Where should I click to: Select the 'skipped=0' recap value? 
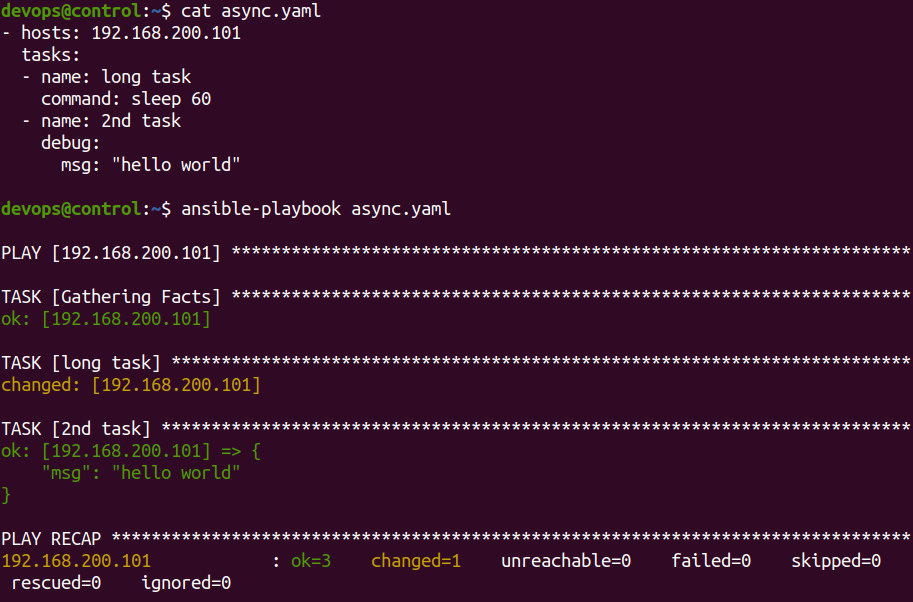click(836, 561)
